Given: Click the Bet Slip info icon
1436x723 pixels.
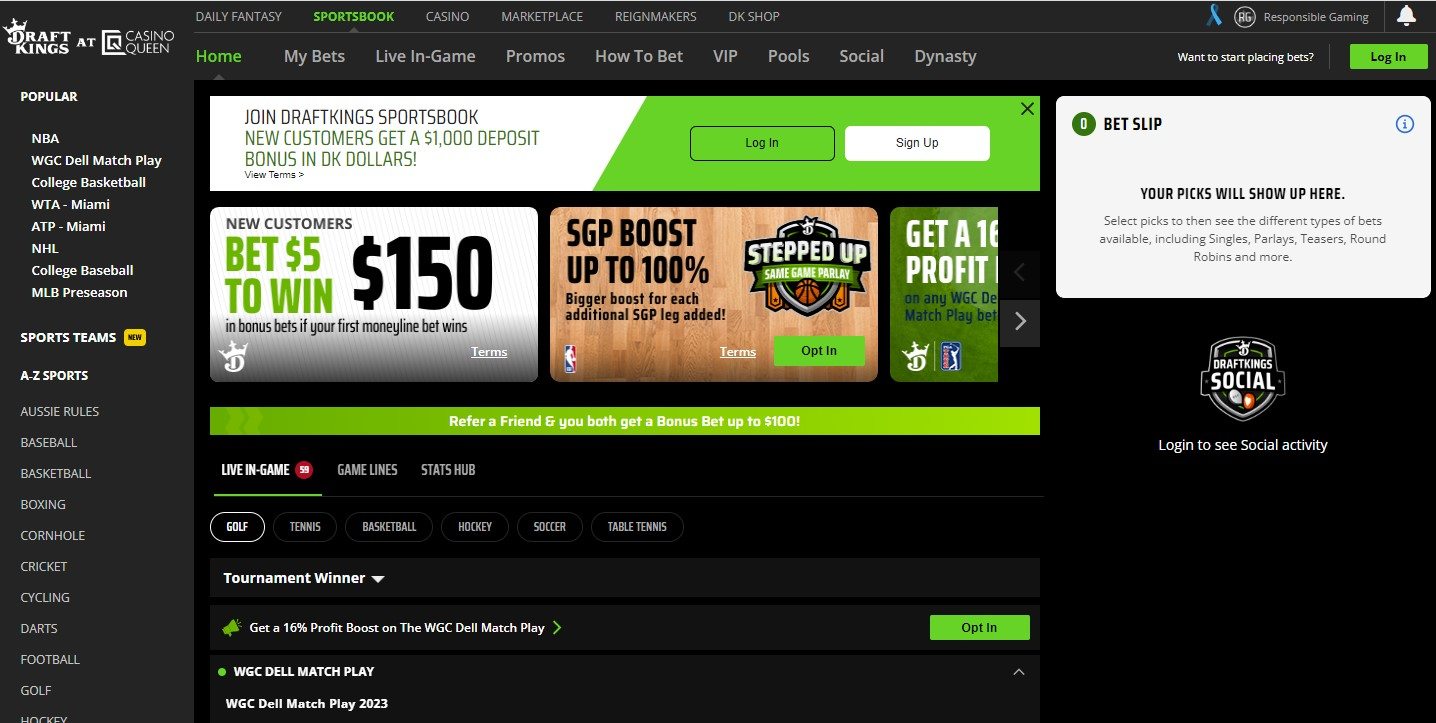Looking at the screenshot, I should tap(1405, 124).
